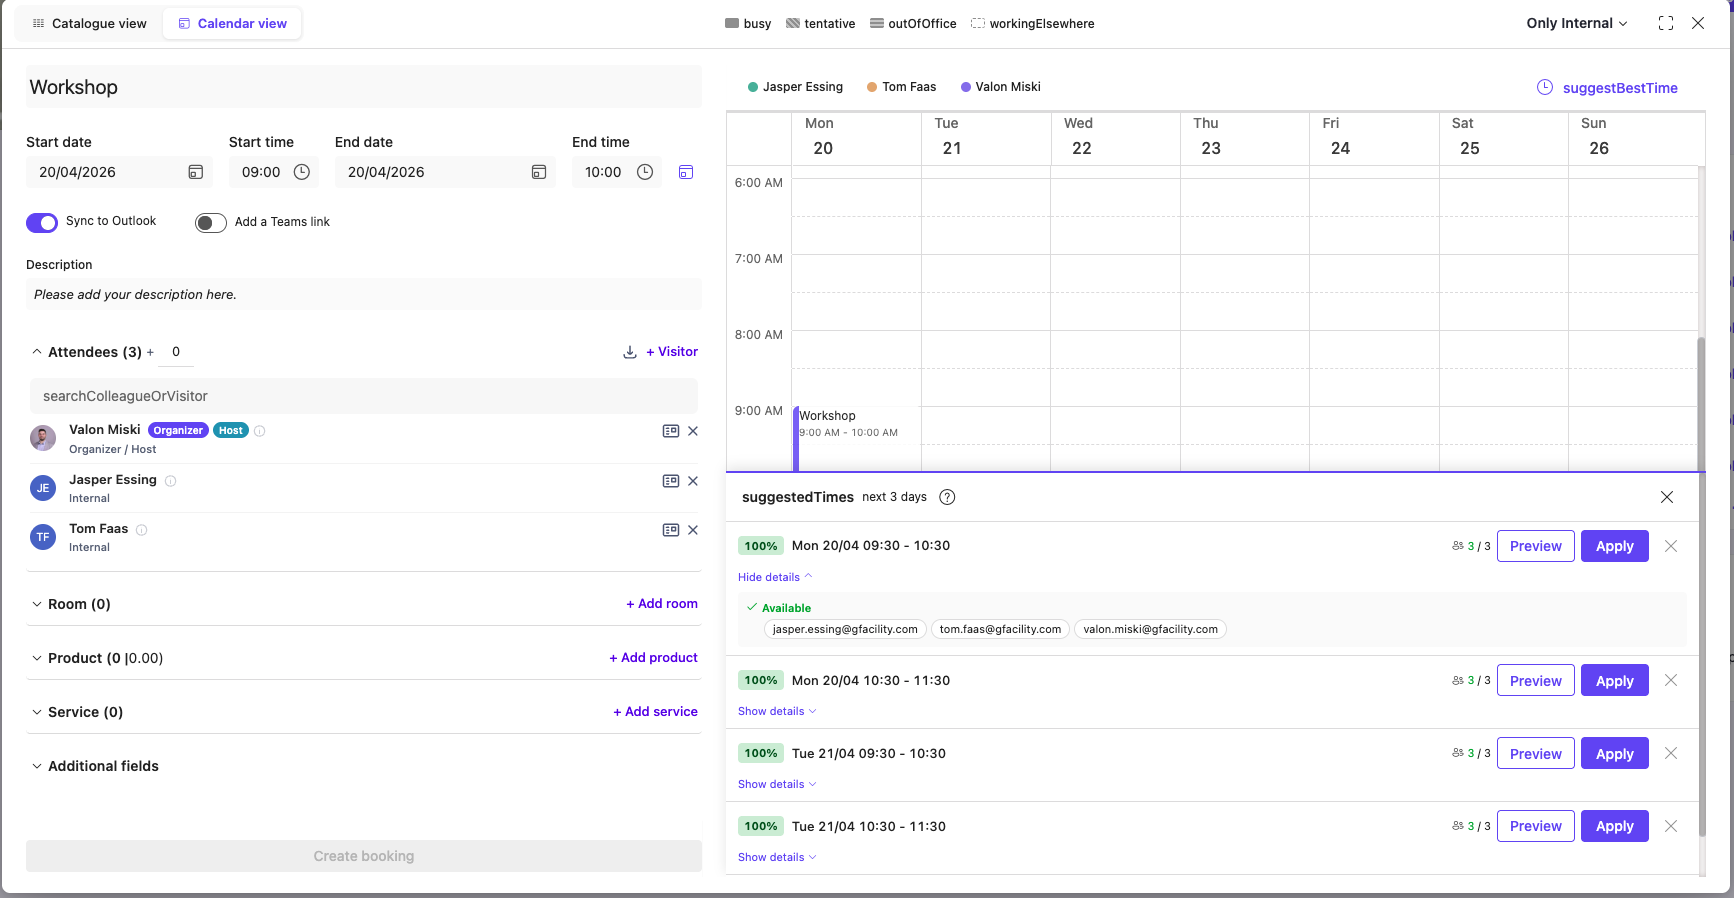This screenshot has width=1734, height=898.
Task: Open the Only Internal dropdown
Action: [1576, 23]
